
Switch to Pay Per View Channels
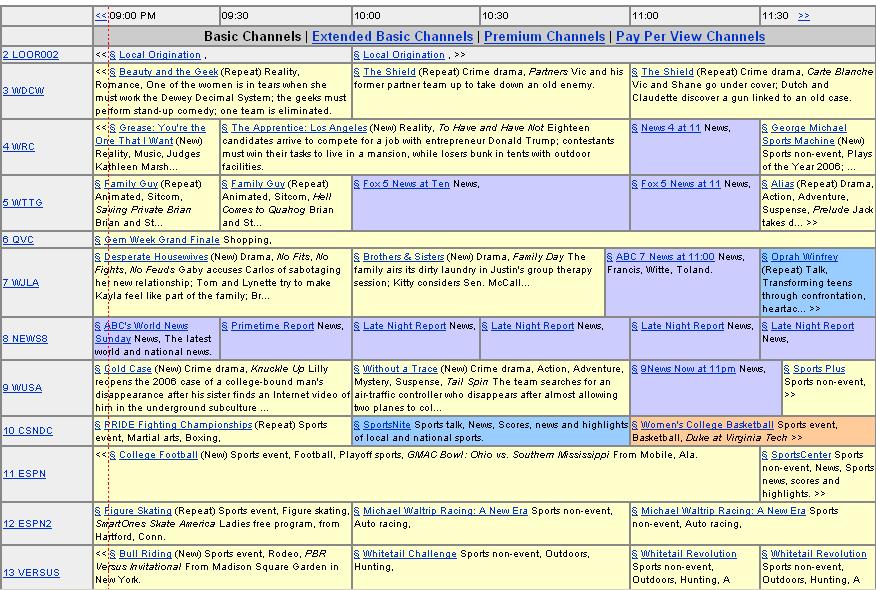[691, 37]
